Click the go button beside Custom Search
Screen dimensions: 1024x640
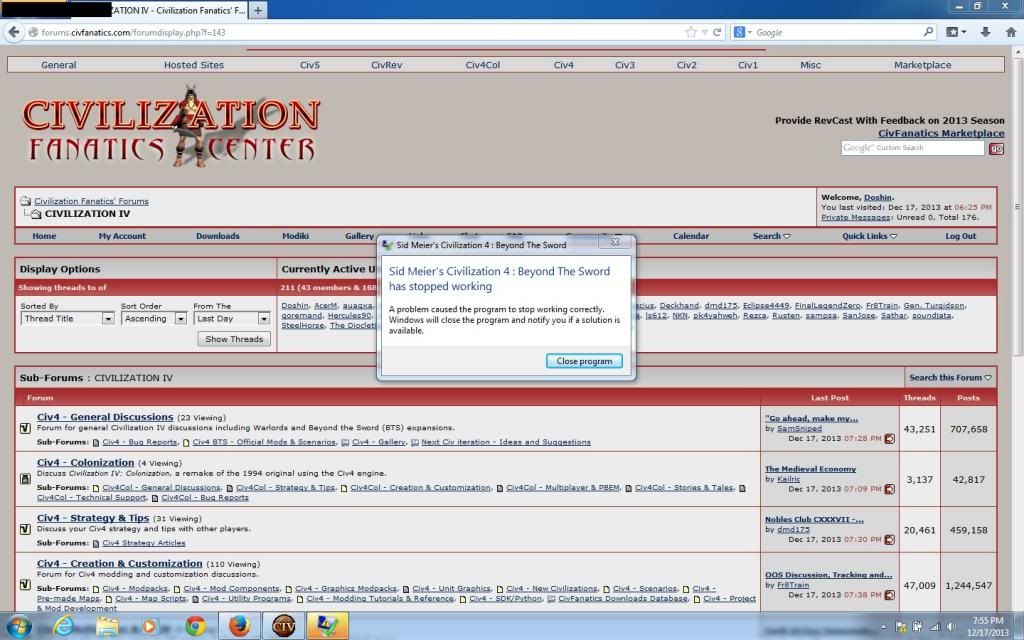[996, 148]
